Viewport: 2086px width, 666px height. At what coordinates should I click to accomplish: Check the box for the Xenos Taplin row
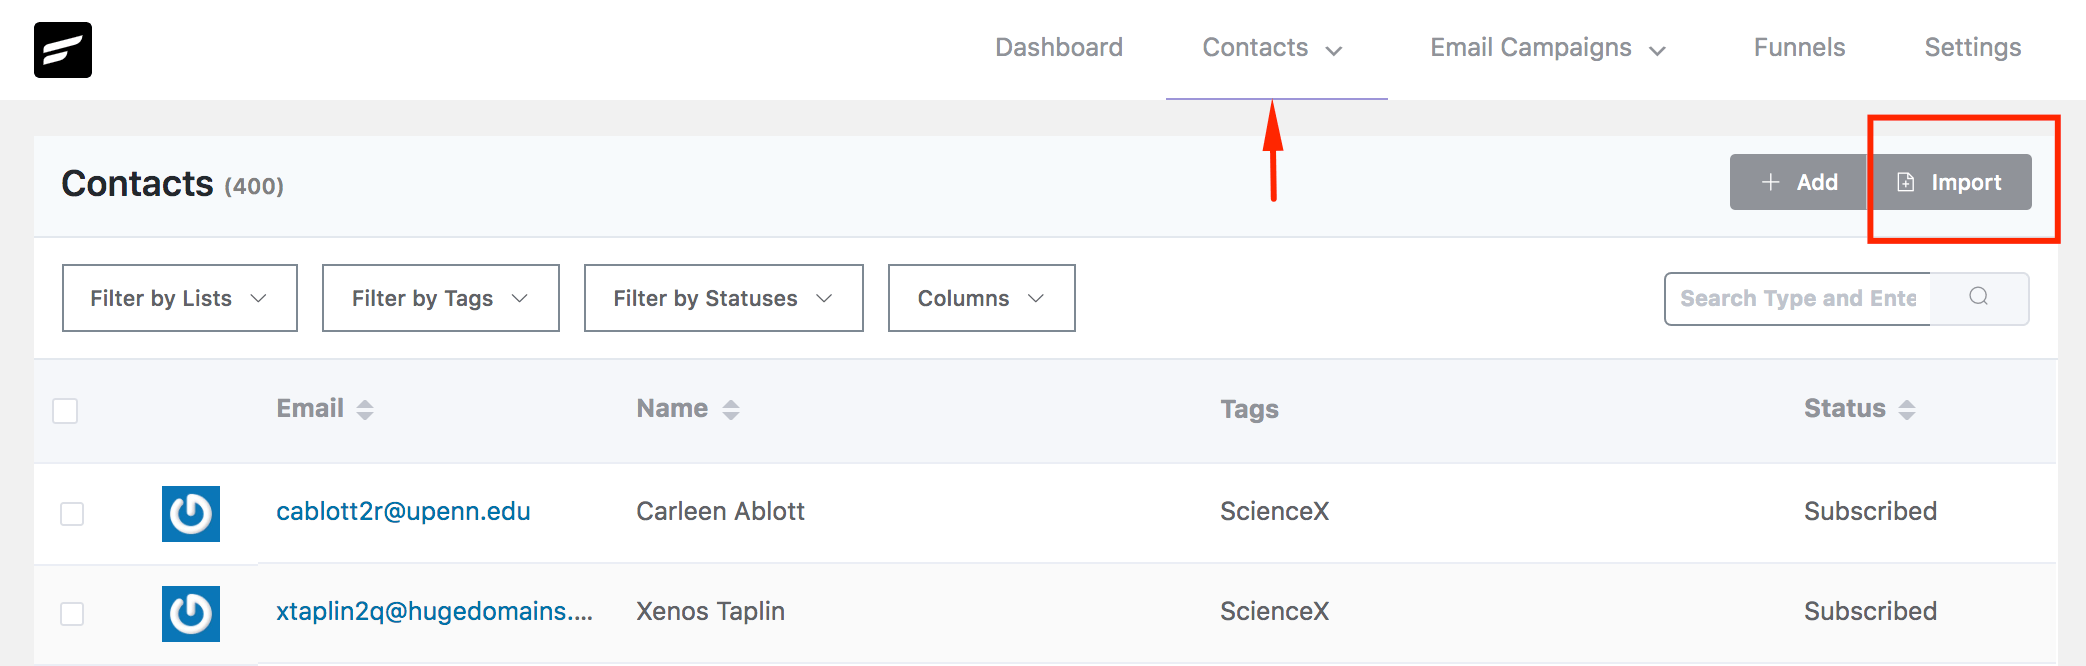click(x=72, y=613)
